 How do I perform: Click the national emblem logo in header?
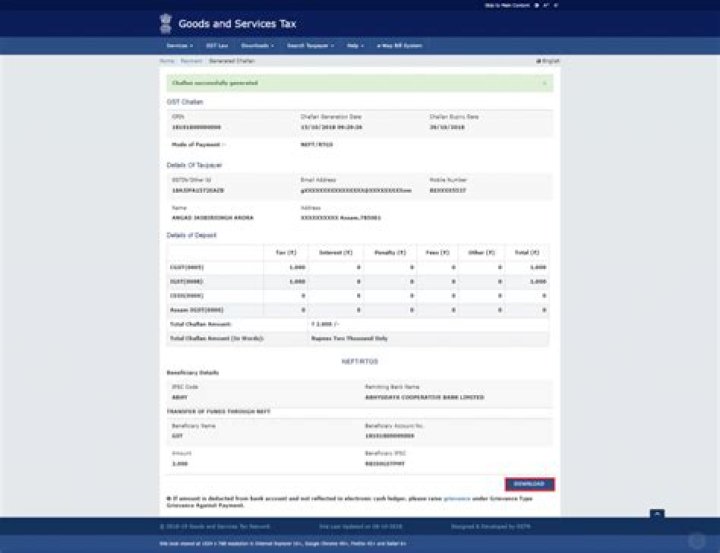[x=166, y=24]
